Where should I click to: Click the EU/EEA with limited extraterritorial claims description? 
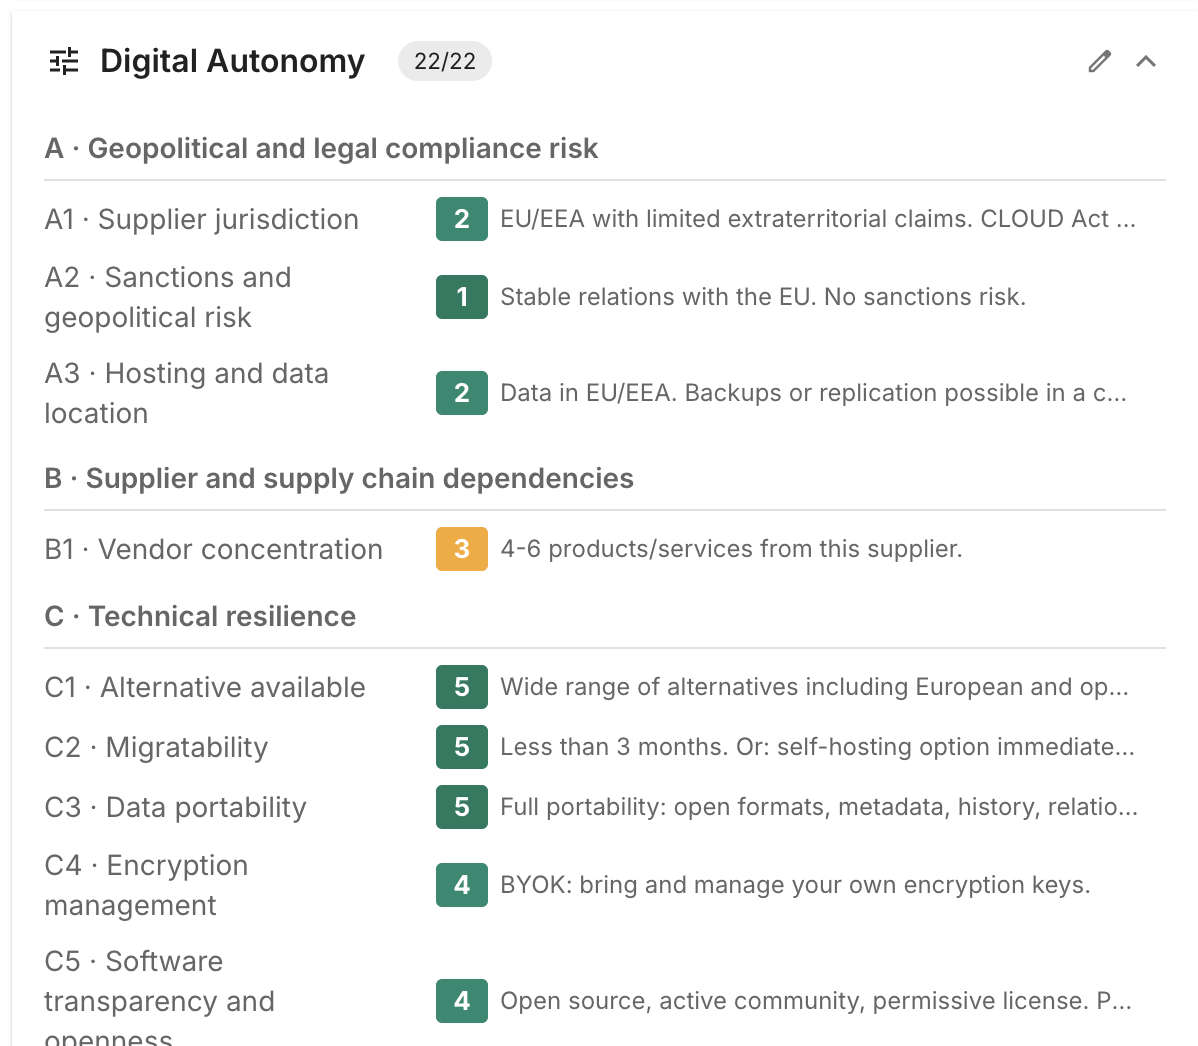click(x=818, y=219)
